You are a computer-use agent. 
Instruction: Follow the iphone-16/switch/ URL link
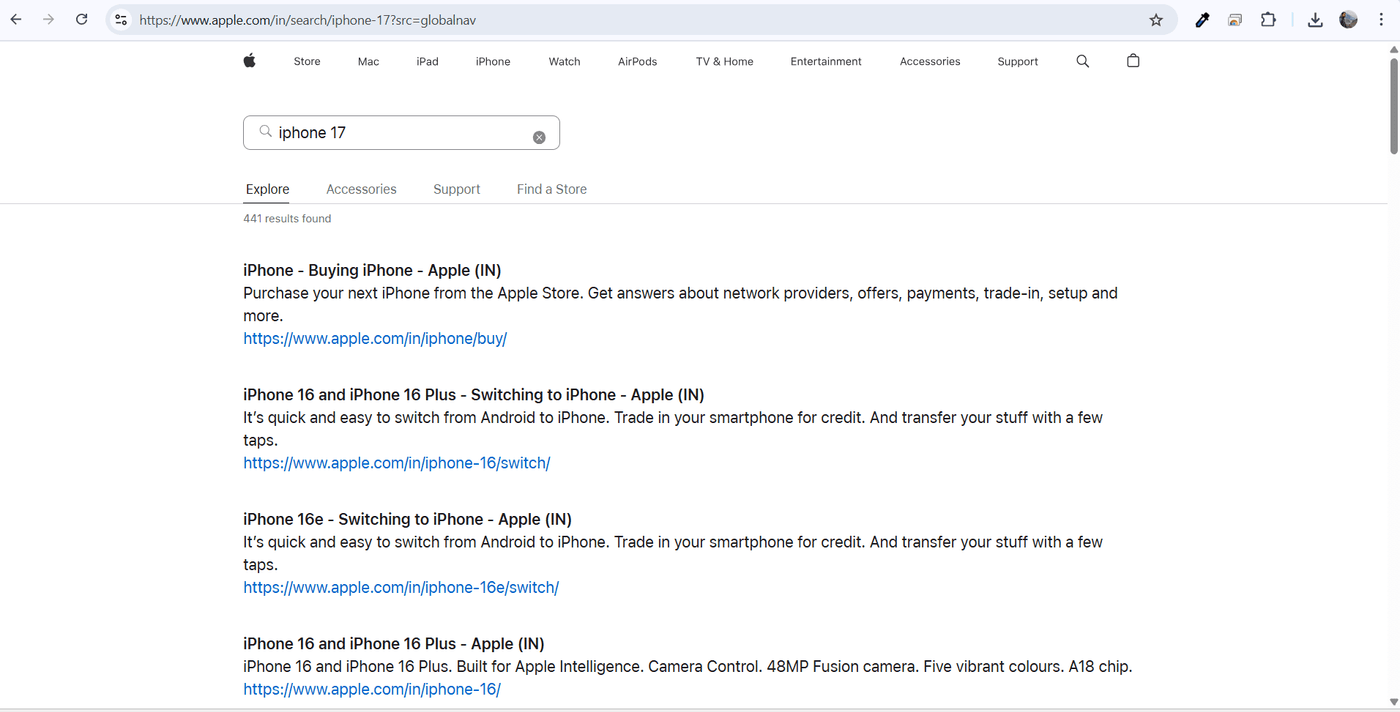tap(397, 463)
